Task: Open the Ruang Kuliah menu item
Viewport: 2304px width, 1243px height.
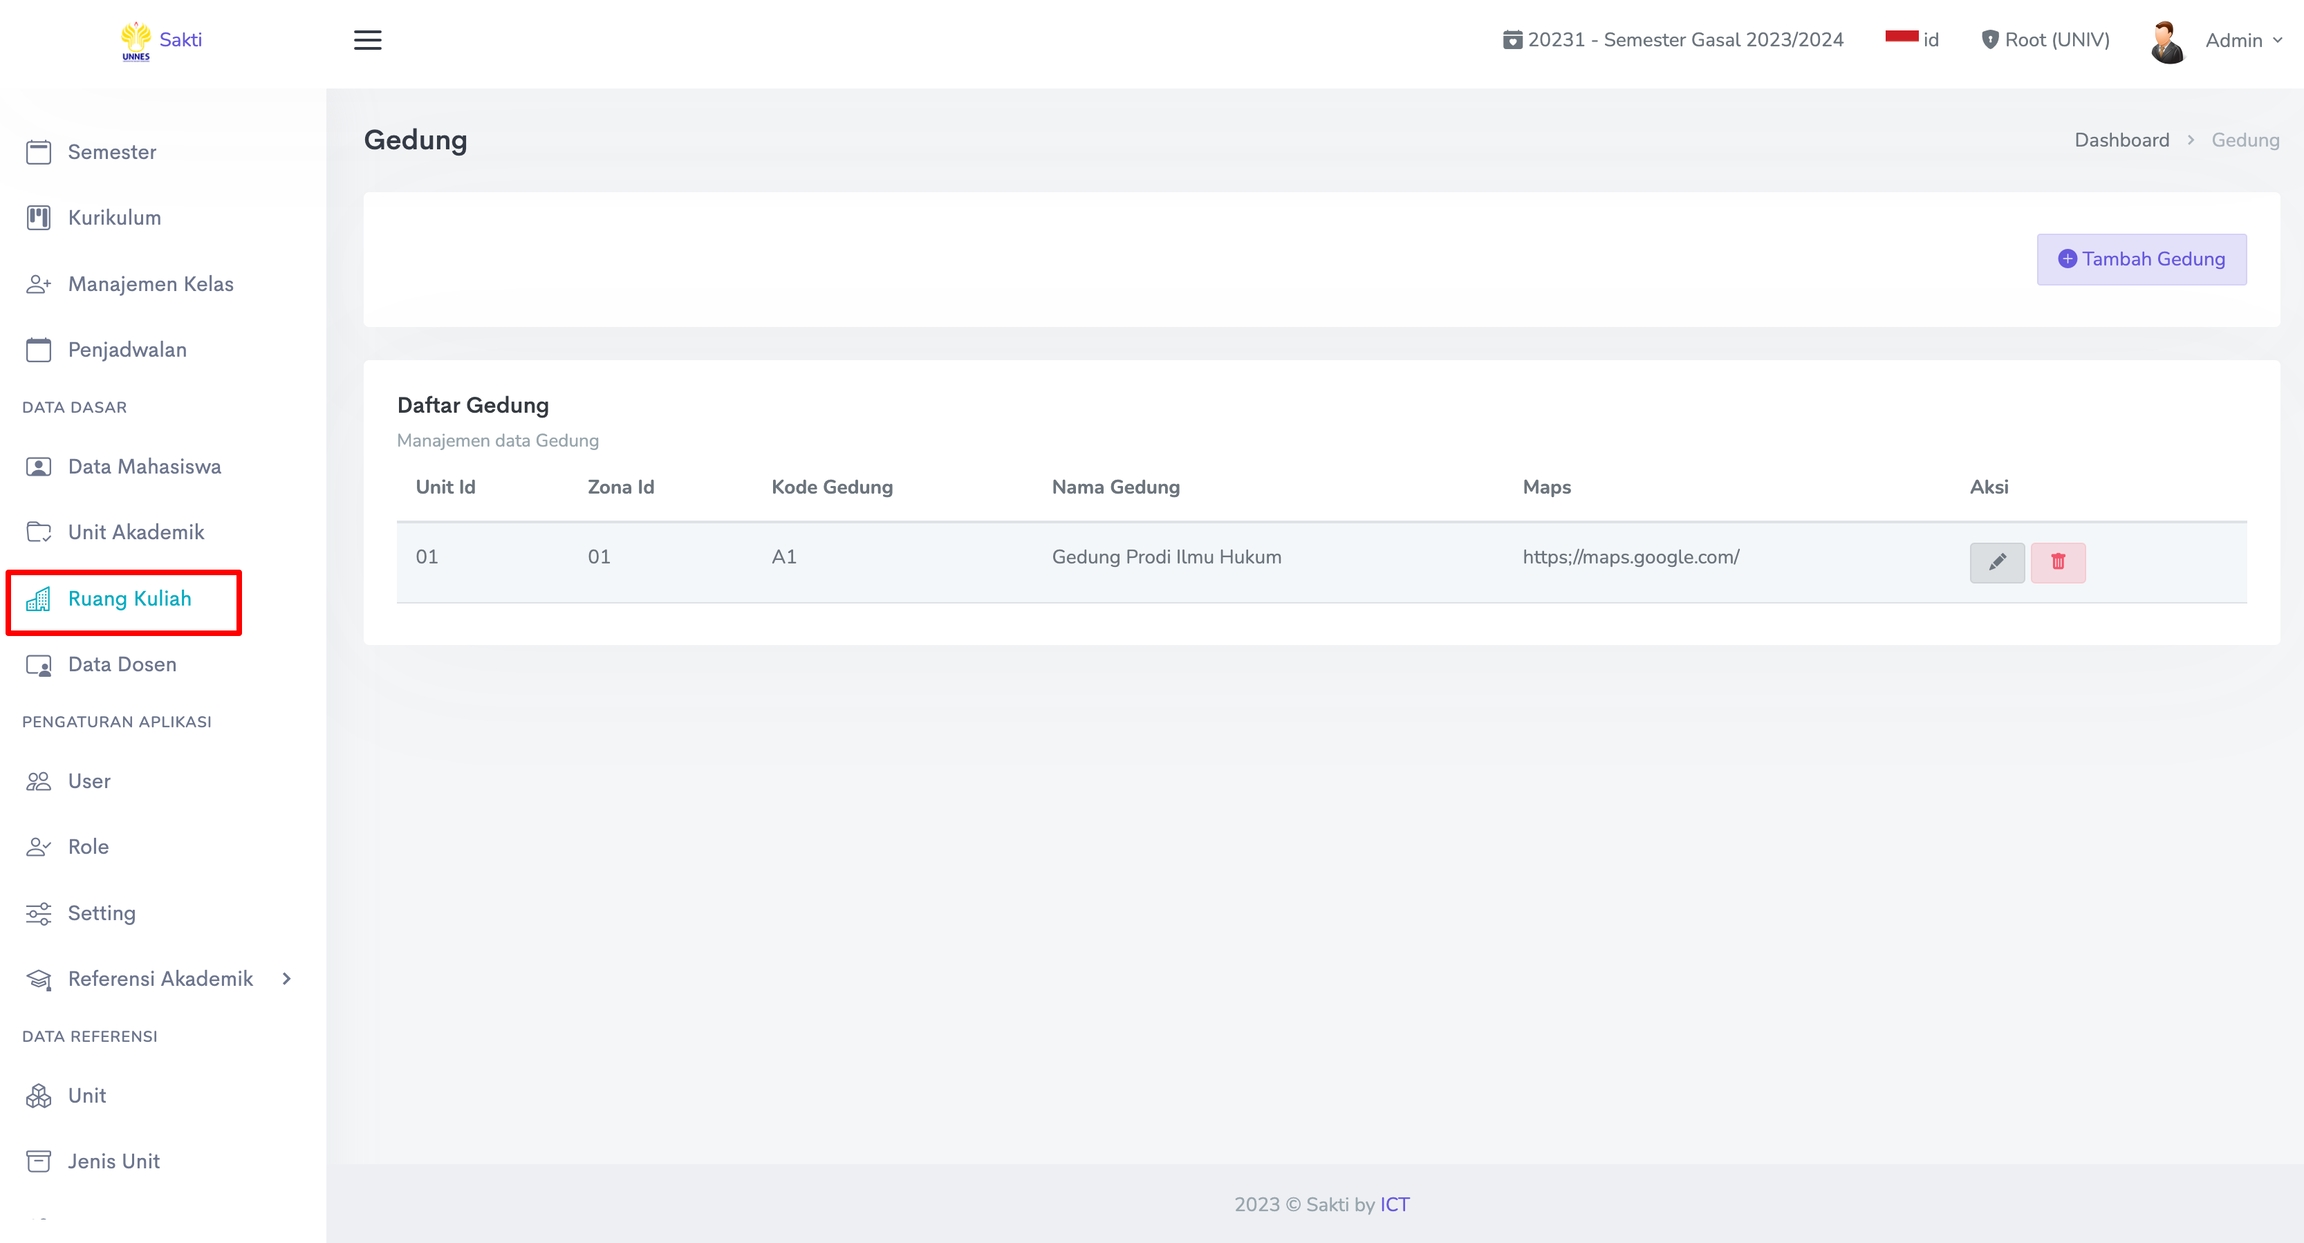Action: (x=129, y=599)
